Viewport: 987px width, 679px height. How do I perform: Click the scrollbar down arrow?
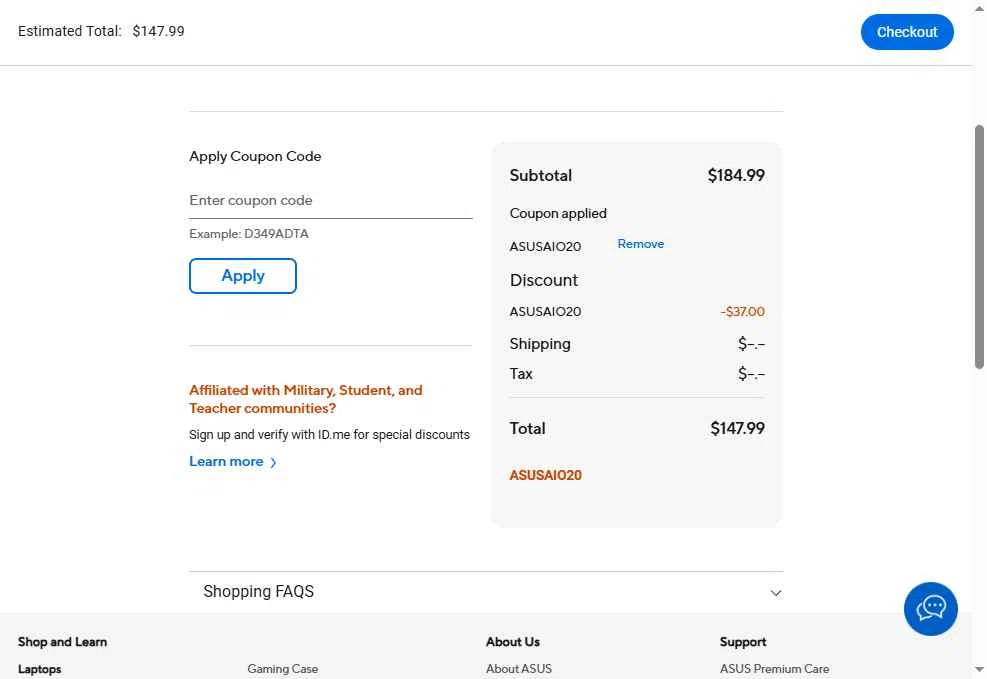pyautogui.click(x=979, y=671)
